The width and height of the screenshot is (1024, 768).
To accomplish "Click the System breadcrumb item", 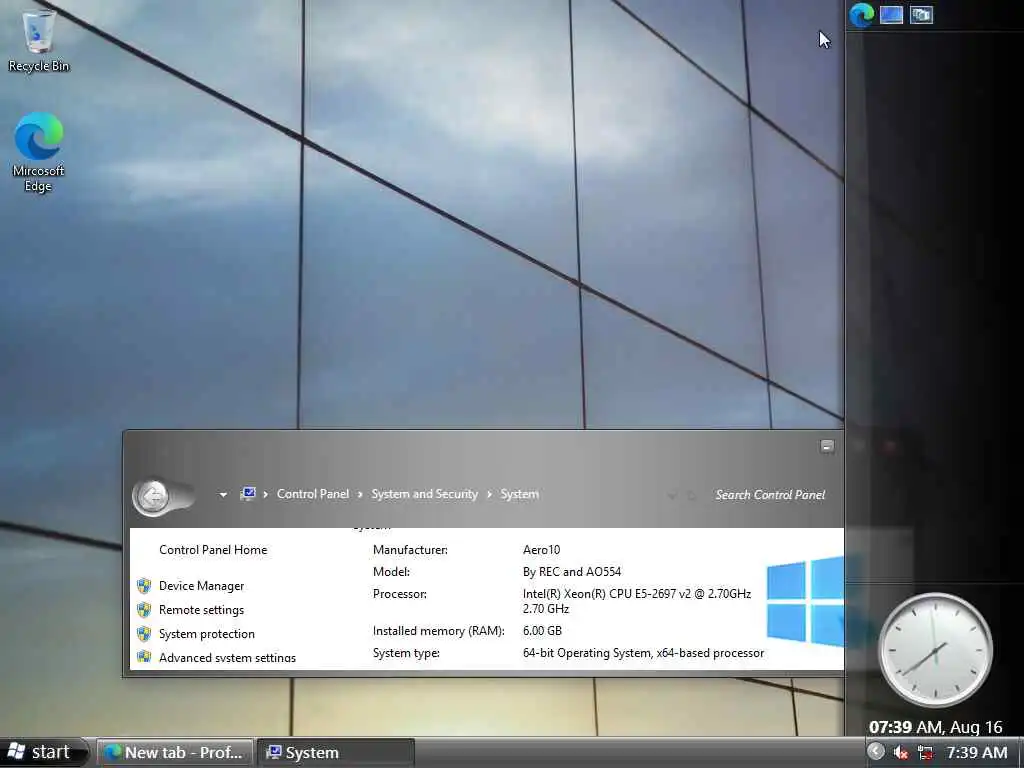I will 520,494.
